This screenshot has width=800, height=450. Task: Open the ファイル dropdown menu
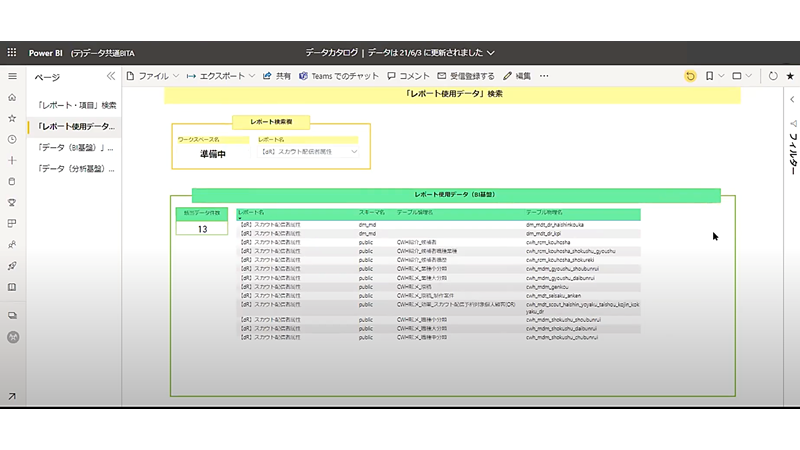tap(153, 76)
